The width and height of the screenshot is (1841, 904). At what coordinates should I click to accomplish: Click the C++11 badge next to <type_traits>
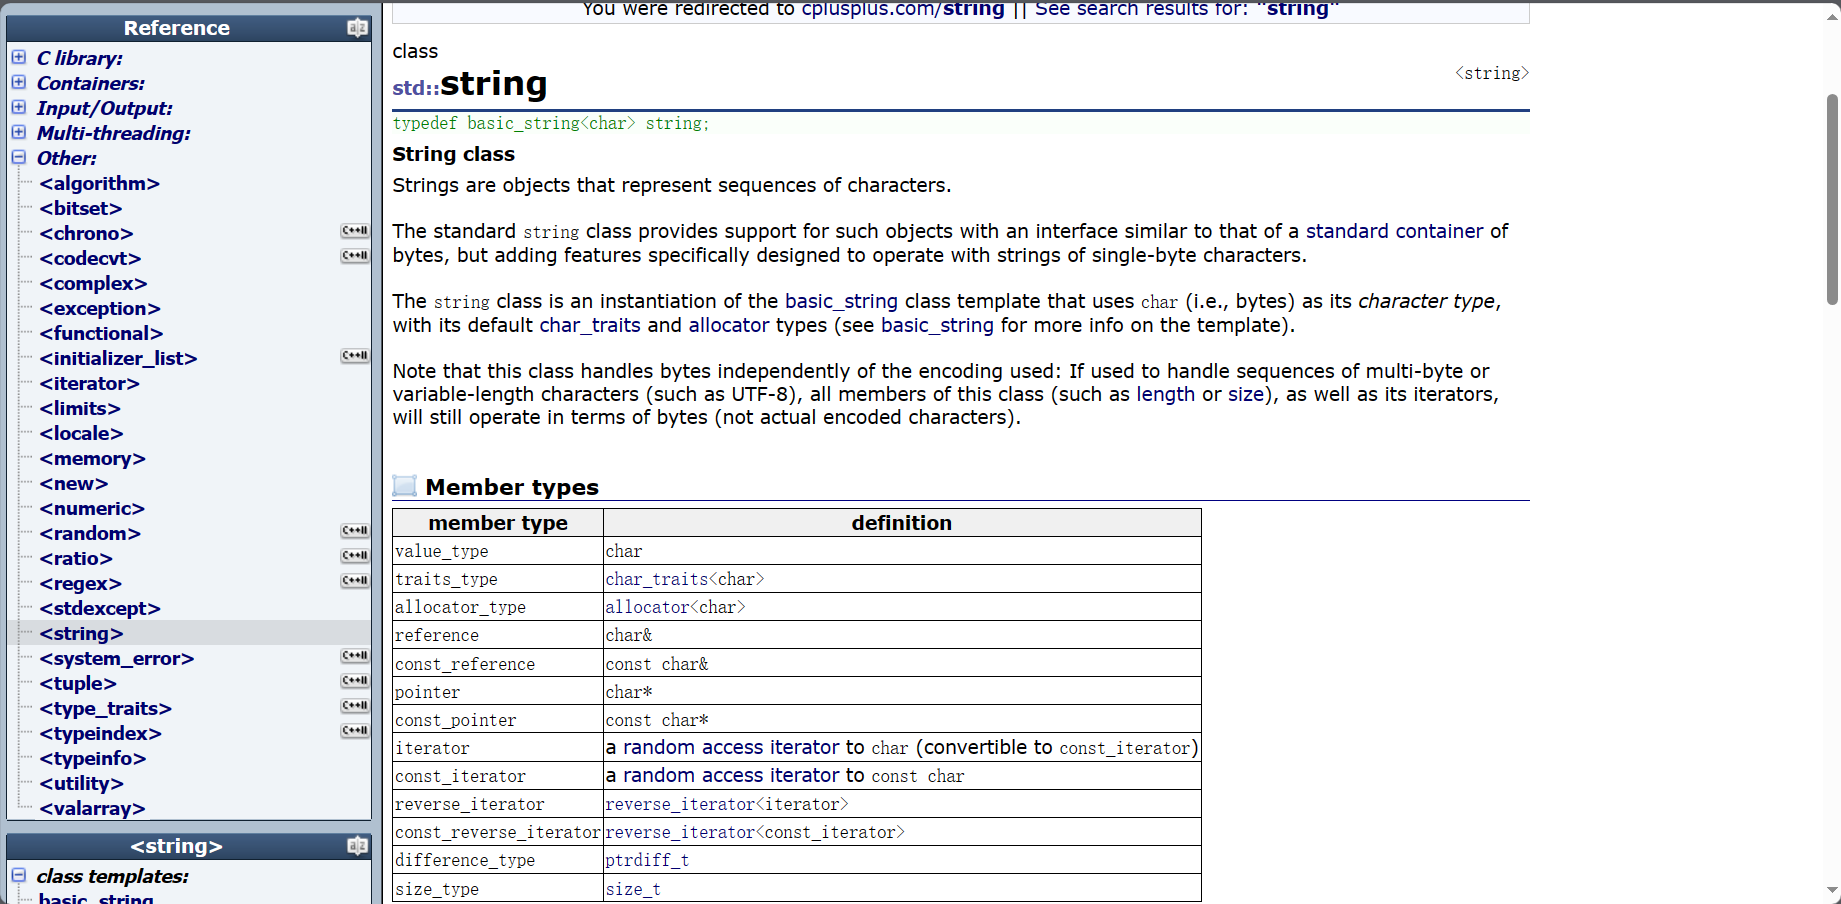pos(354,705)
